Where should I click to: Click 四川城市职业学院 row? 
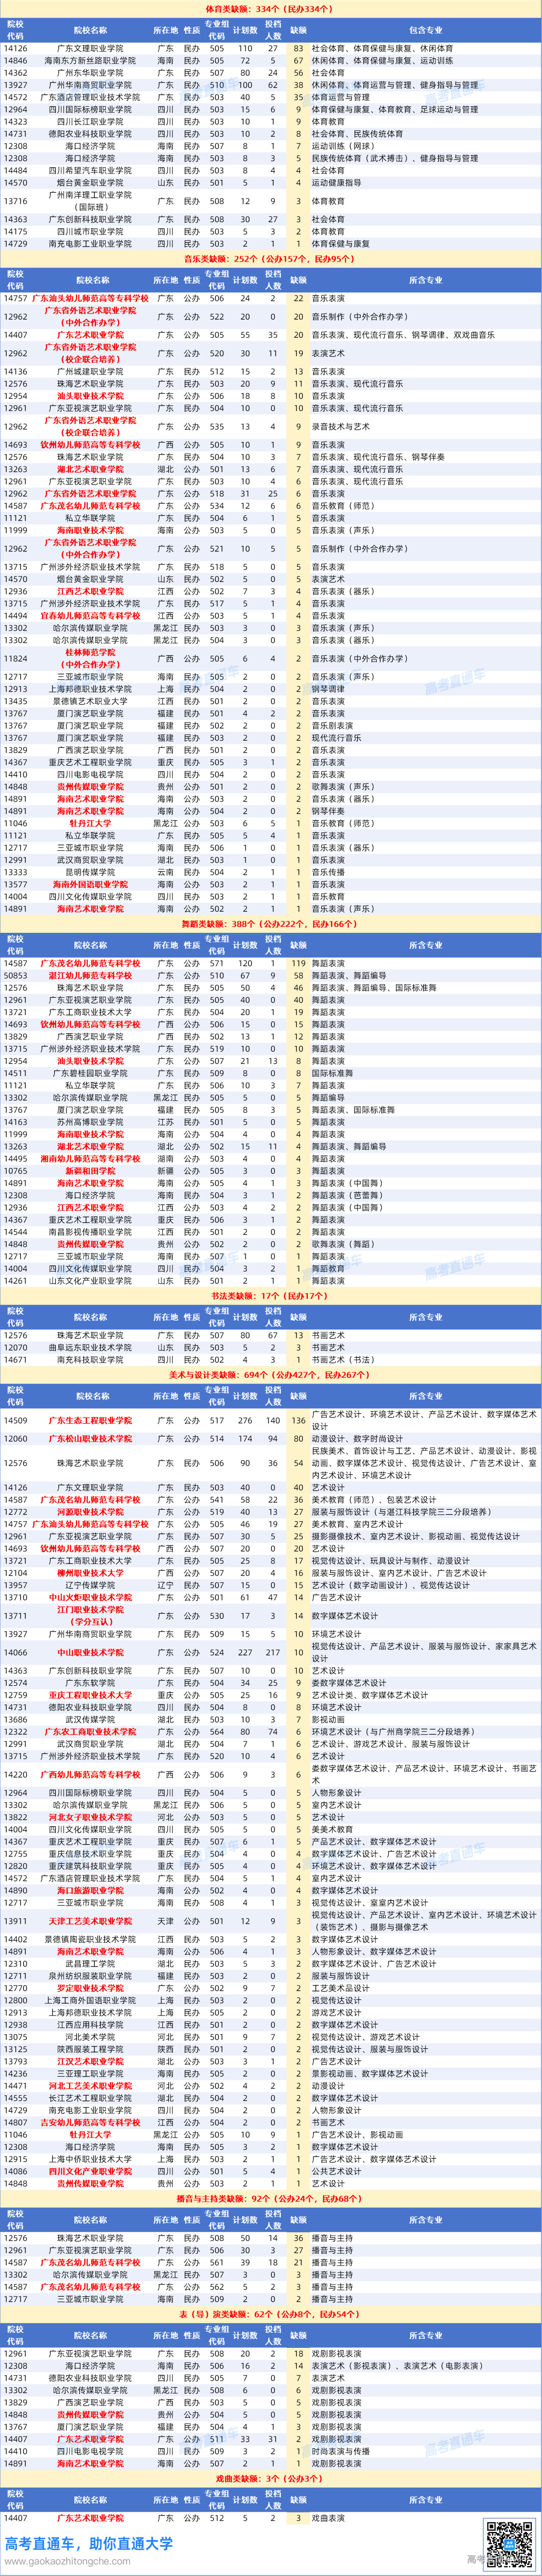pos(270,231)
